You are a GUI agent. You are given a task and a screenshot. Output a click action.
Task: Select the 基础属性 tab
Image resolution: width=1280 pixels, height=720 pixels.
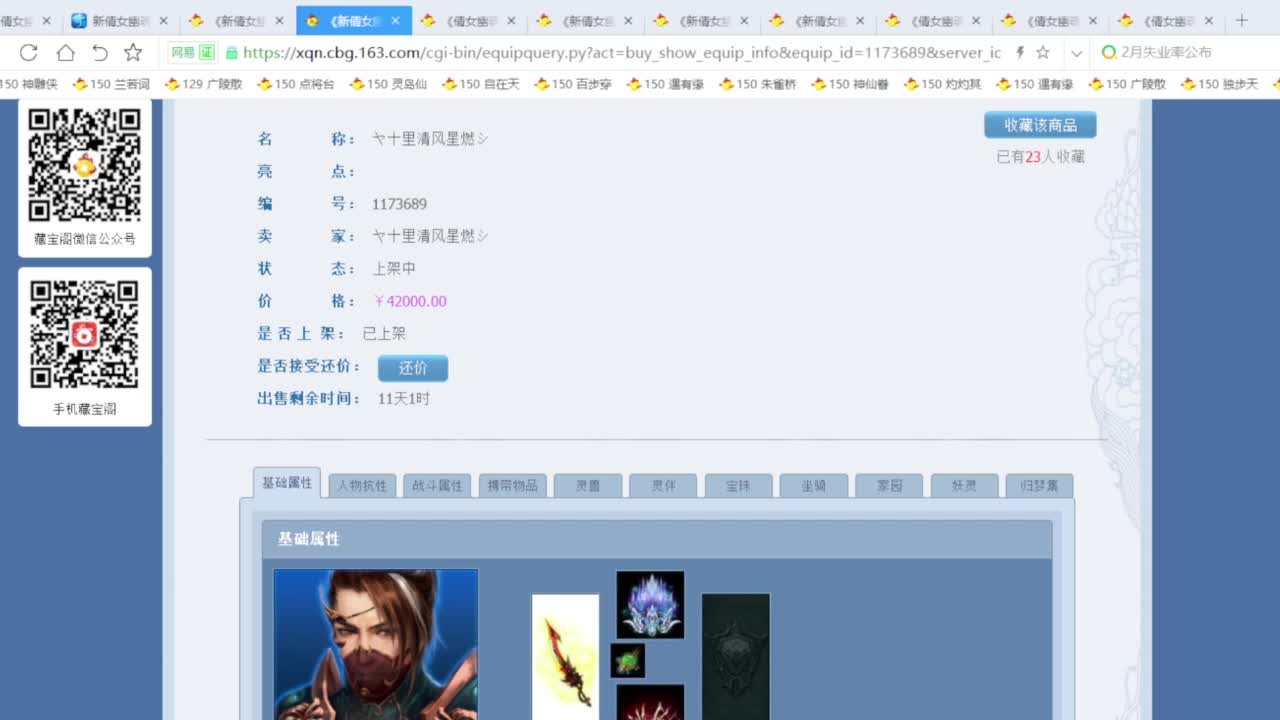pyautogui.click(x=287, y=483)
